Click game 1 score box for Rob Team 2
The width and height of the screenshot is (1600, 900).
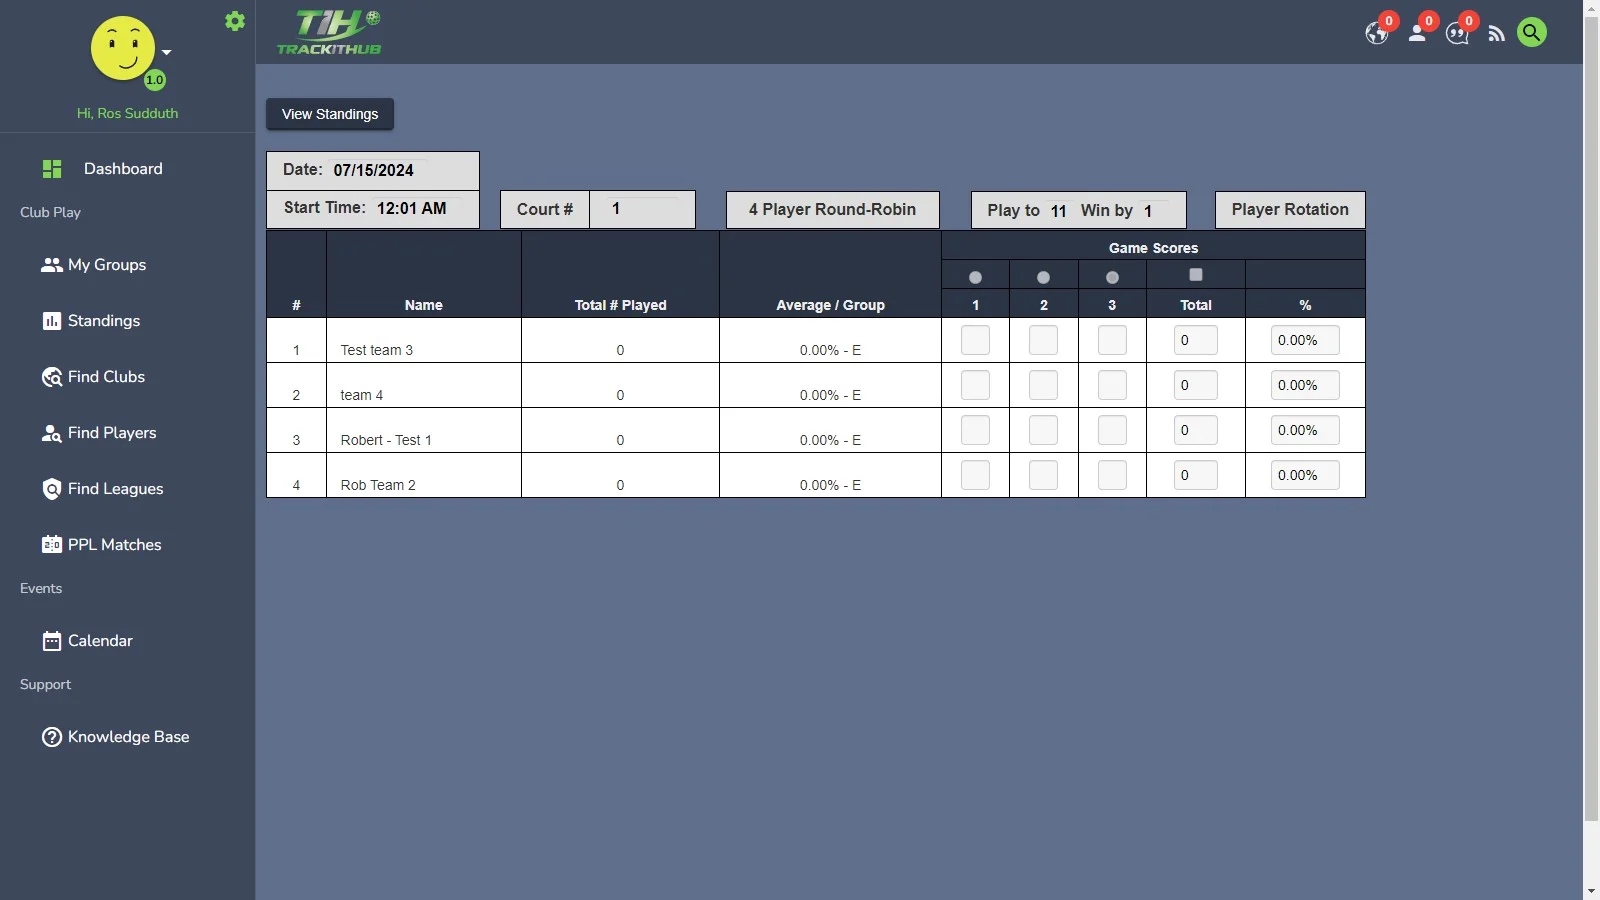pos(975,475)
